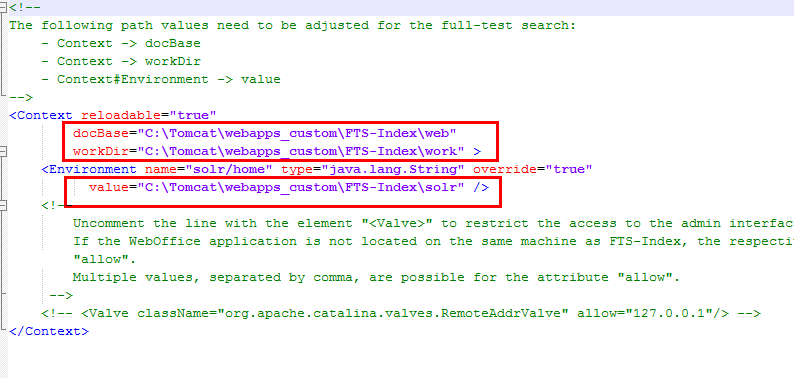Click the comment text "- Context -> workDir"
794x378 pixels.
121,61
